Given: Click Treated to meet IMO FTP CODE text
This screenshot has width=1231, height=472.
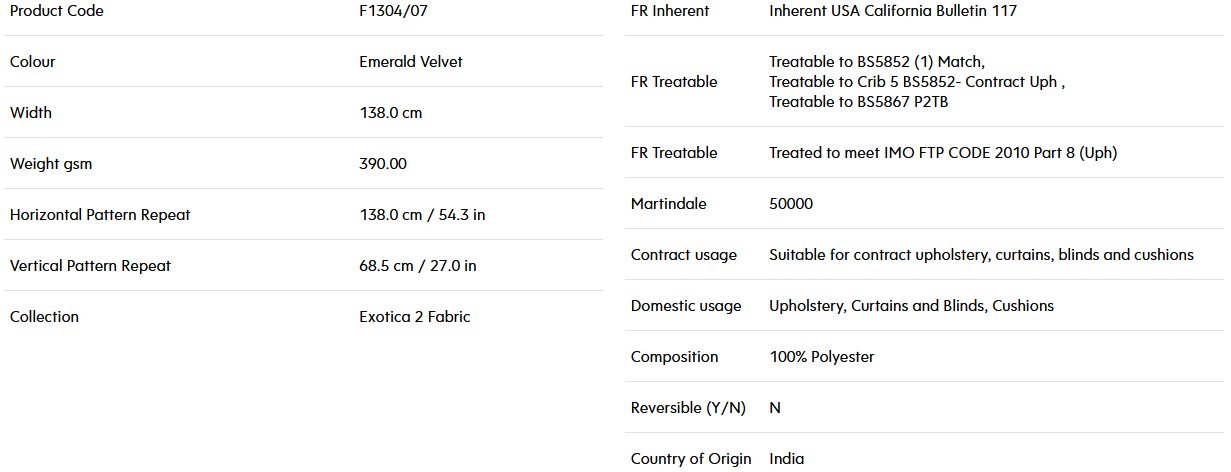Looking at the screenshot, I should coord(943,153).
